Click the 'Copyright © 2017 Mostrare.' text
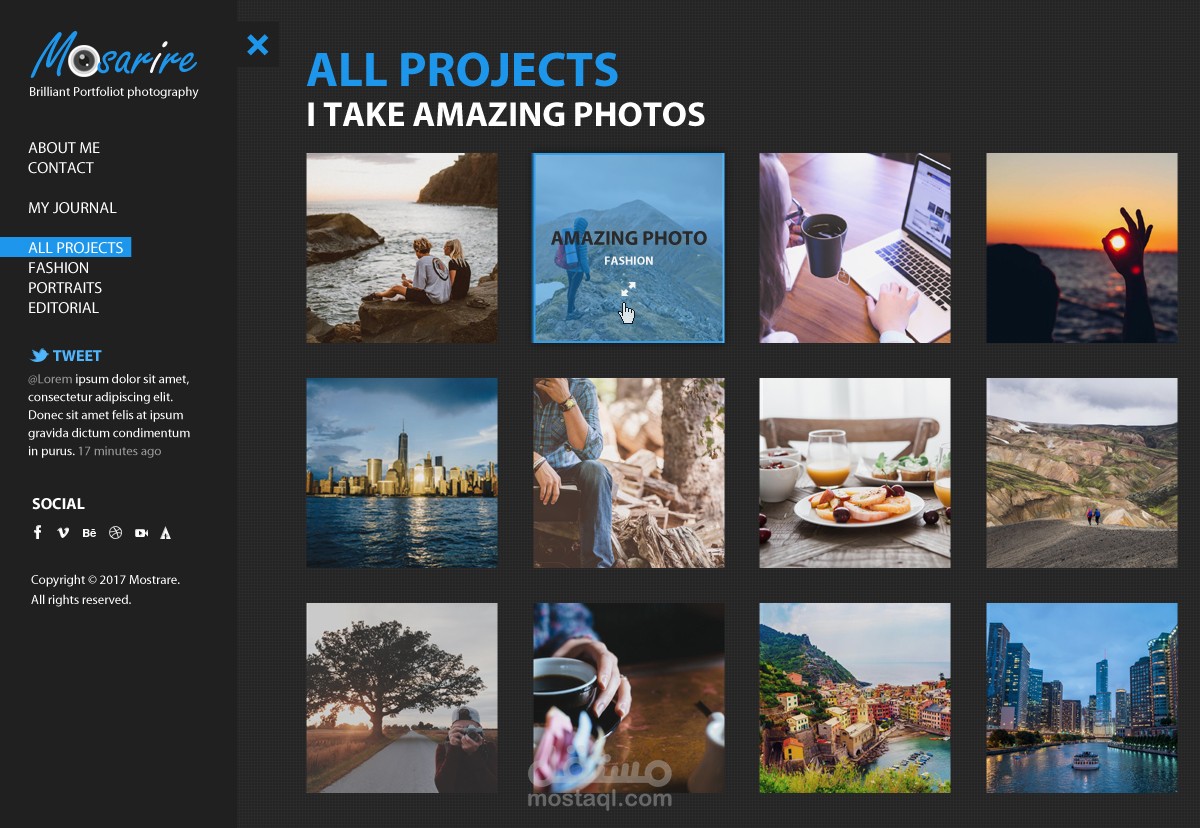Image resolution: width=1200 pixels, height=828 pixels. click(105, 580)
